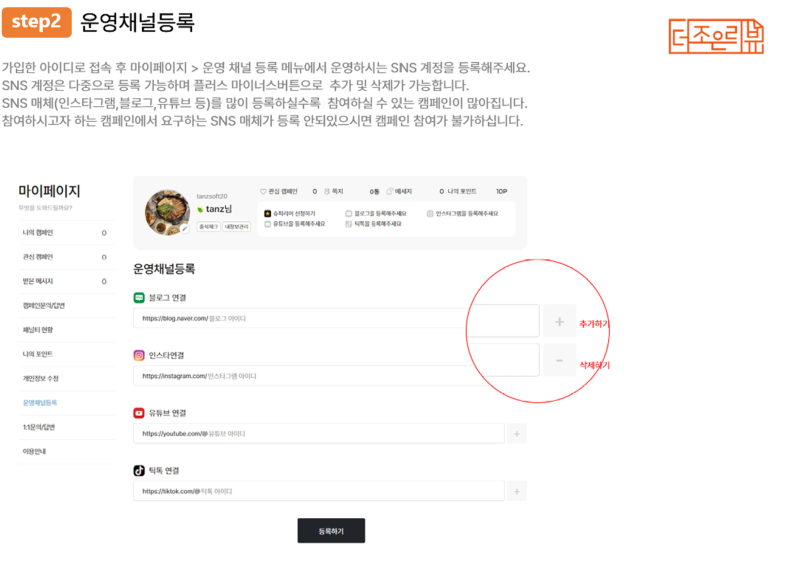
Task: Click the TikTok icon beside 틱톡 연결
Action: tap(139, 470)
